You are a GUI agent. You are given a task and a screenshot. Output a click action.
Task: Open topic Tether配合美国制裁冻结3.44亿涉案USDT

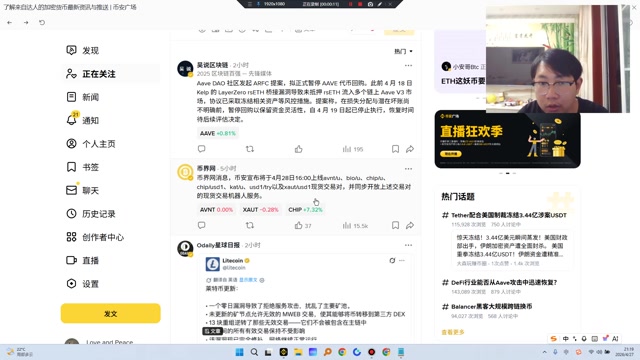[x=509, y=215]
